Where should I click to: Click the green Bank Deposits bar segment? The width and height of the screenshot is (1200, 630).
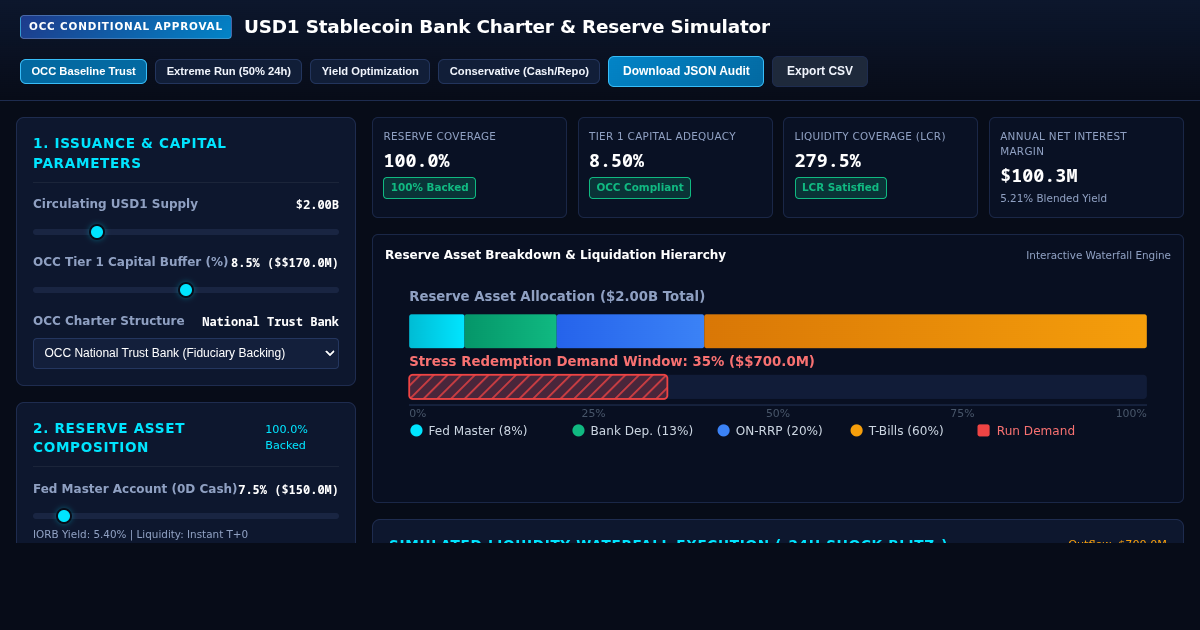tap(510, 331)
